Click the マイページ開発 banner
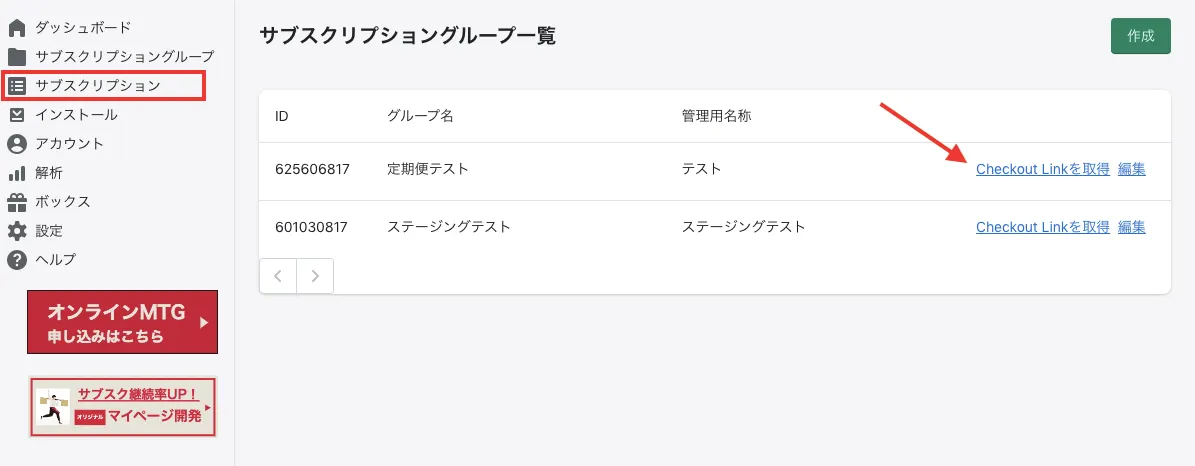 click(122, 407)
